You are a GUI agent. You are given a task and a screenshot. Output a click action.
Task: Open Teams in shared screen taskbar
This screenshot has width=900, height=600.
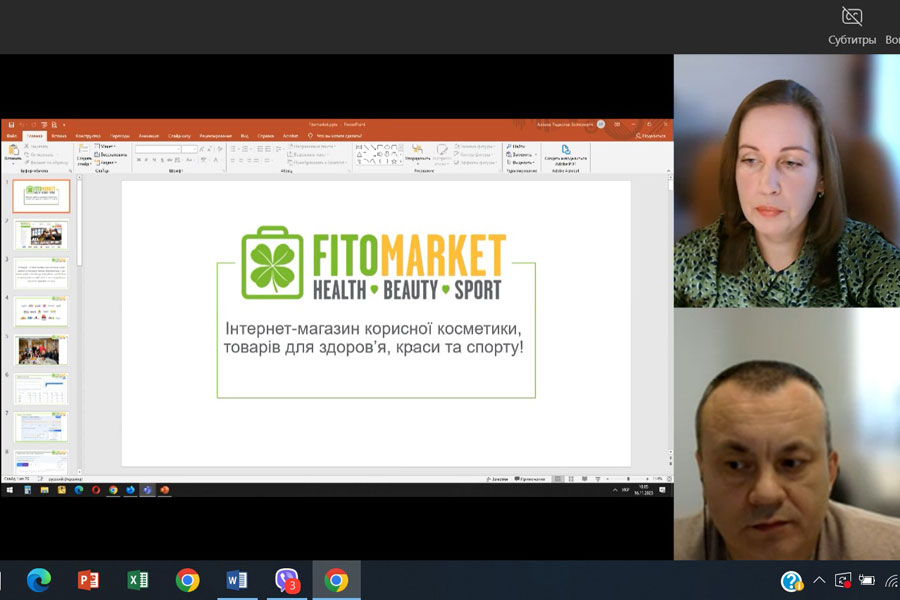(148, 490)
